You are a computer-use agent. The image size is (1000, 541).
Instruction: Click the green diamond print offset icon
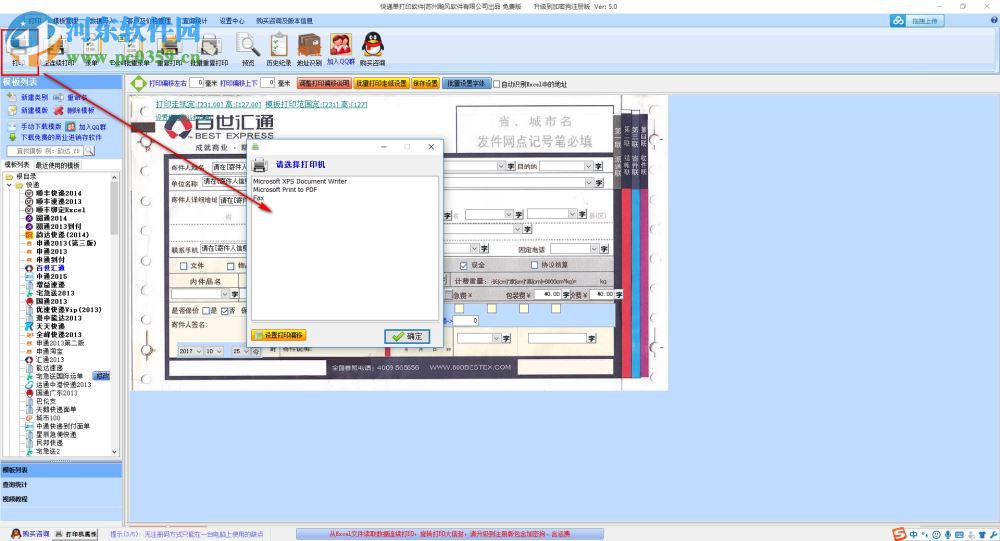pos(138,83)
